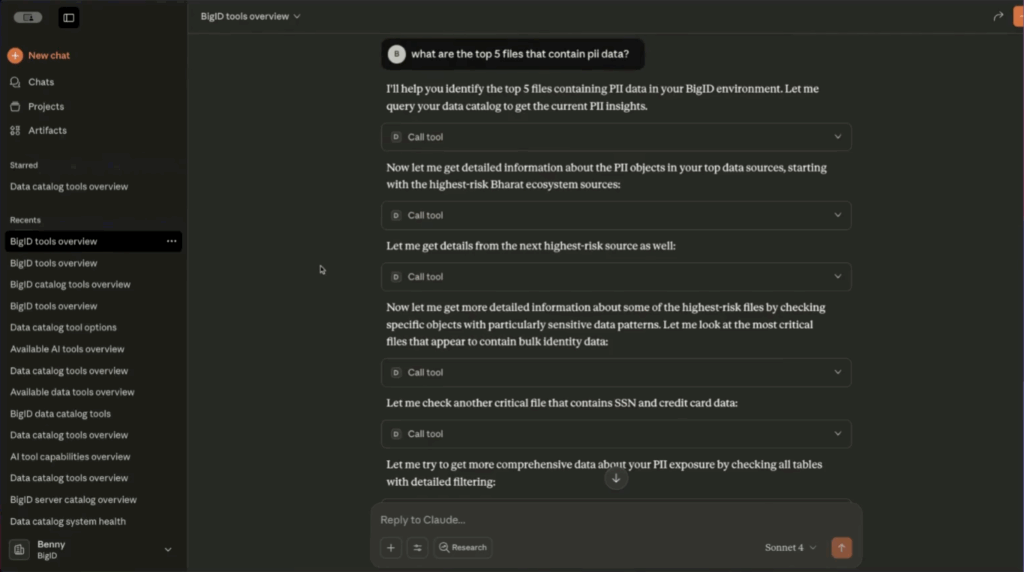Click the scroll-to-bottom arrow button
The image size is (1024, 572).
pos(616,478)
